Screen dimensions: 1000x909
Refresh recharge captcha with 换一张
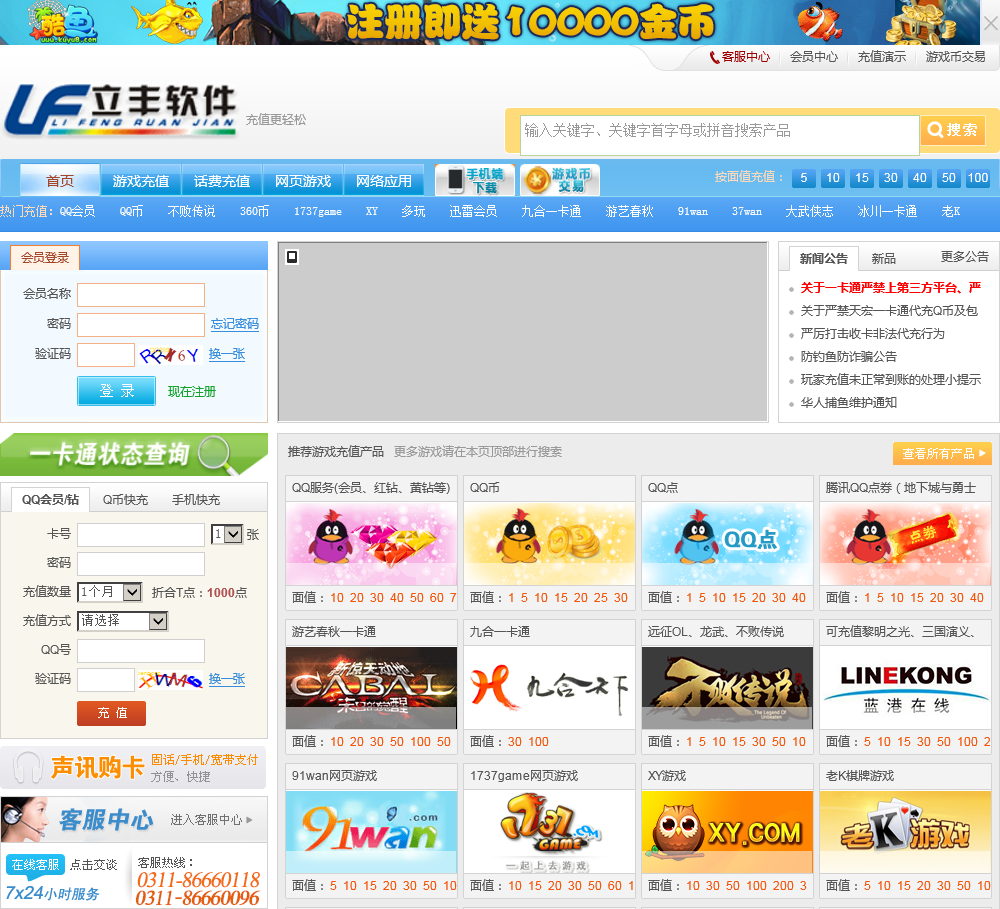click(x=227, y=679)
